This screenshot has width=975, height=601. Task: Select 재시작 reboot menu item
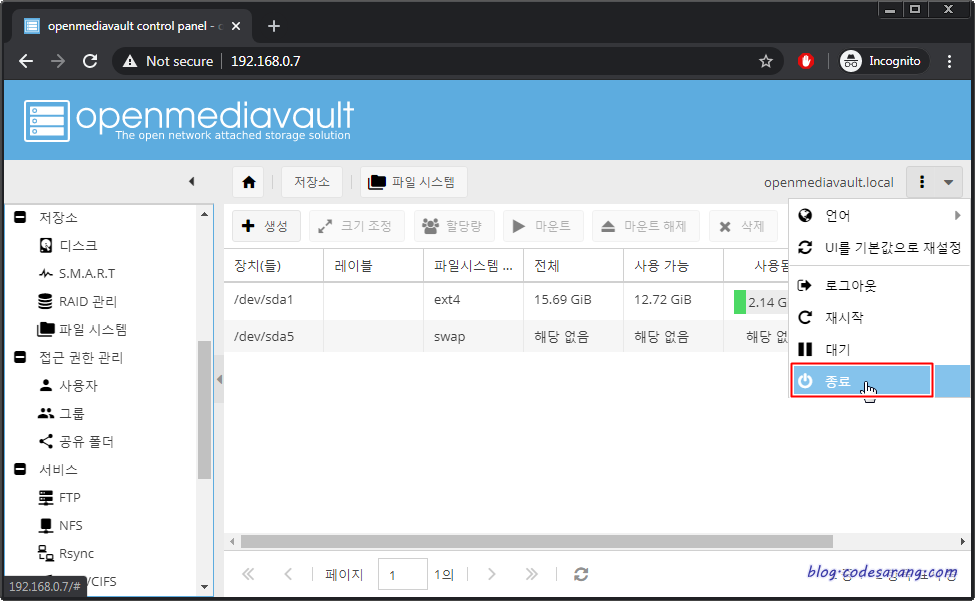click(879, 318)
